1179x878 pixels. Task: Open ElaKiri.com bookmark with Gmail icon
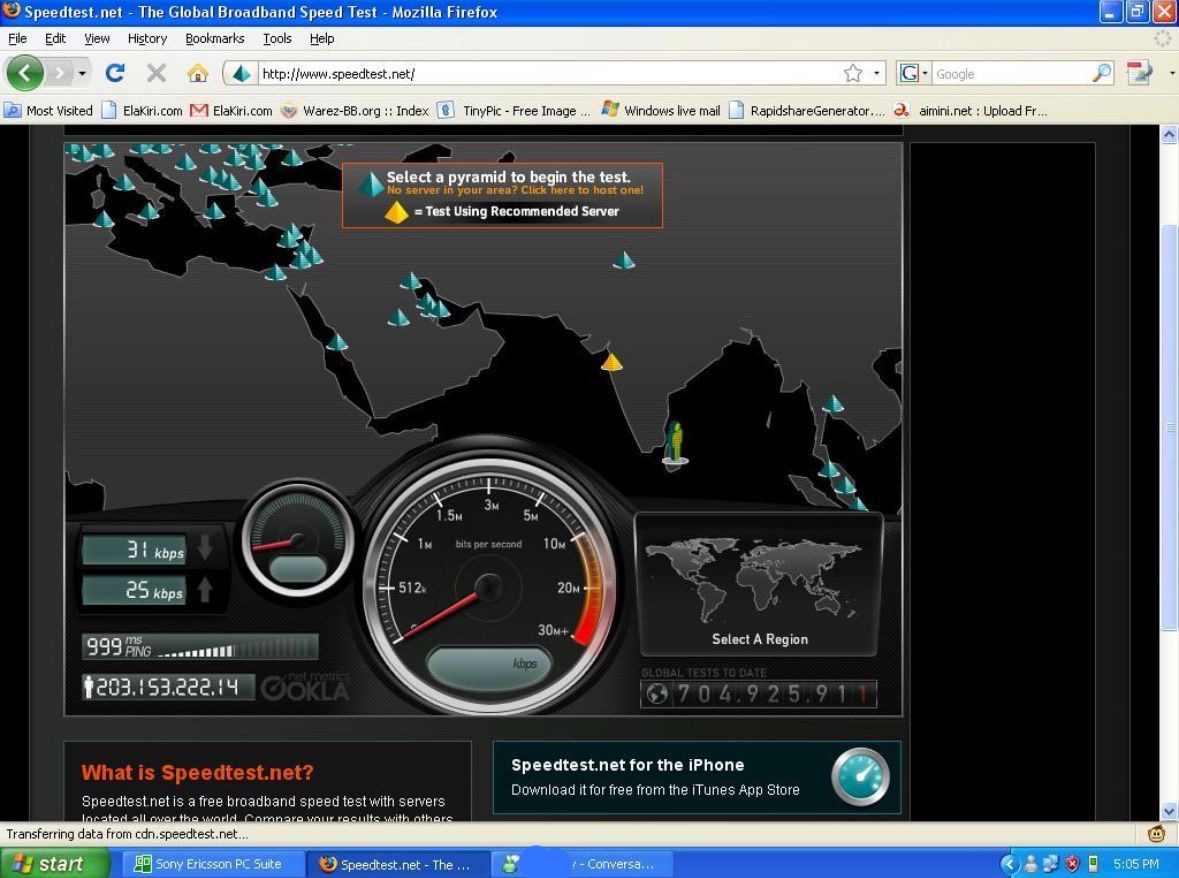click(232, 111)
